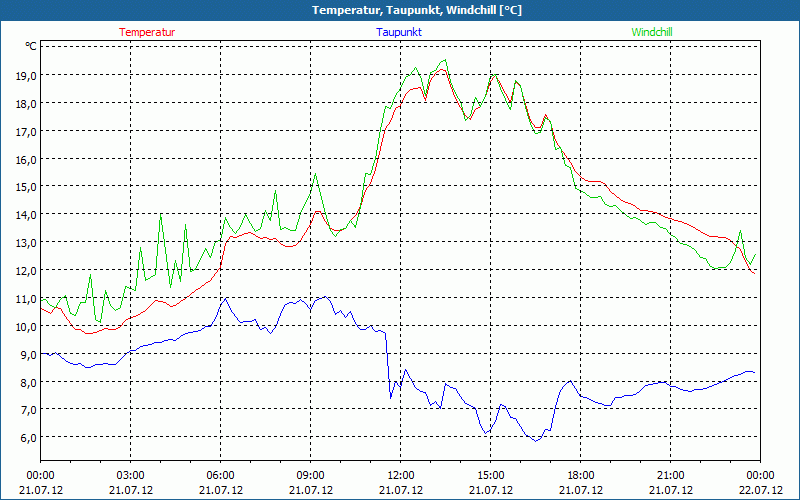Image resolution: width=800 pixels, height=500 pixels.
Task: Click the '10,0' y-axis value
Action: coord(26,326)
